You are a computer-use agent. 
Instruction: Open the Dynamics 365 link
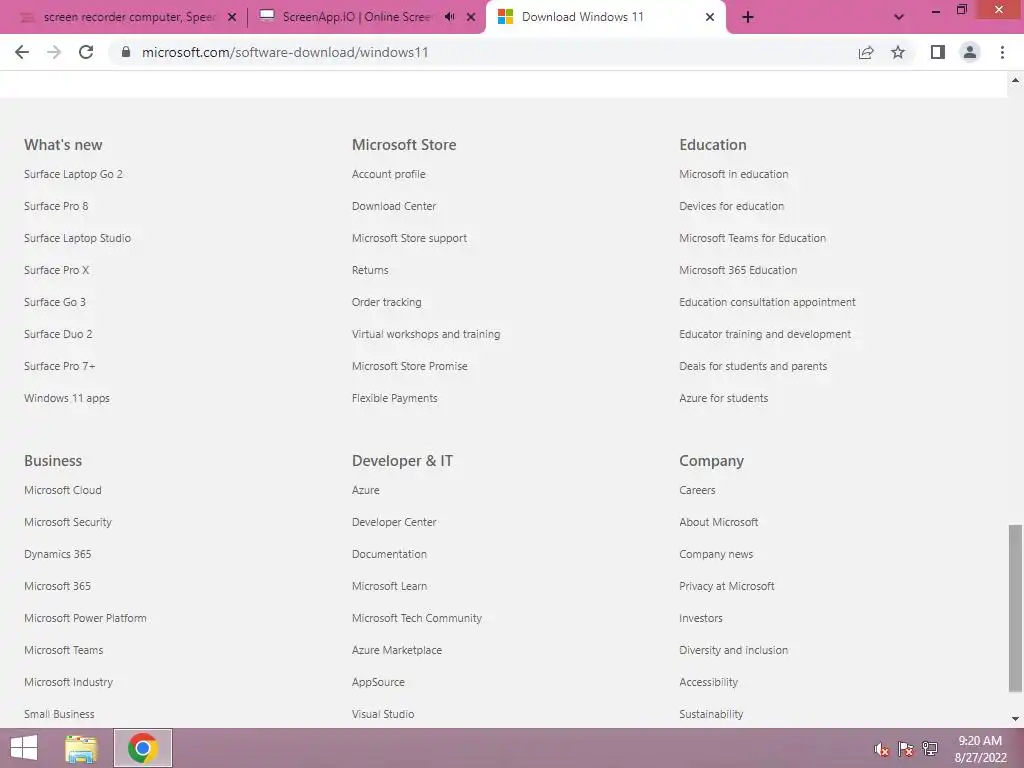coord(57,554)
